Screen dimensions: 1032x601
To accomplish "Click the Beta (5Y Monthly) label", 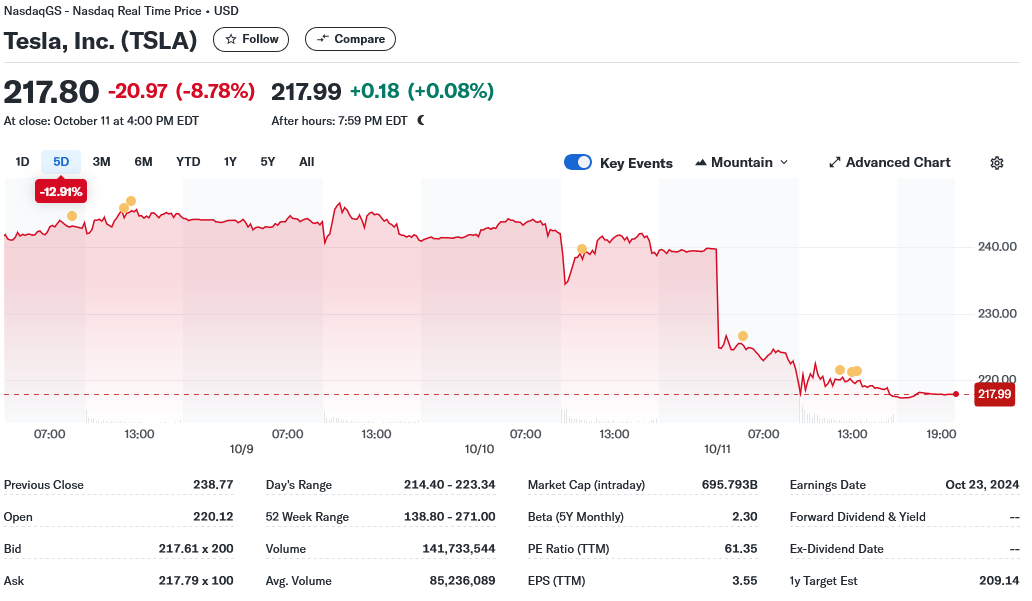I will pyautogui.click(x=576, y=517).
